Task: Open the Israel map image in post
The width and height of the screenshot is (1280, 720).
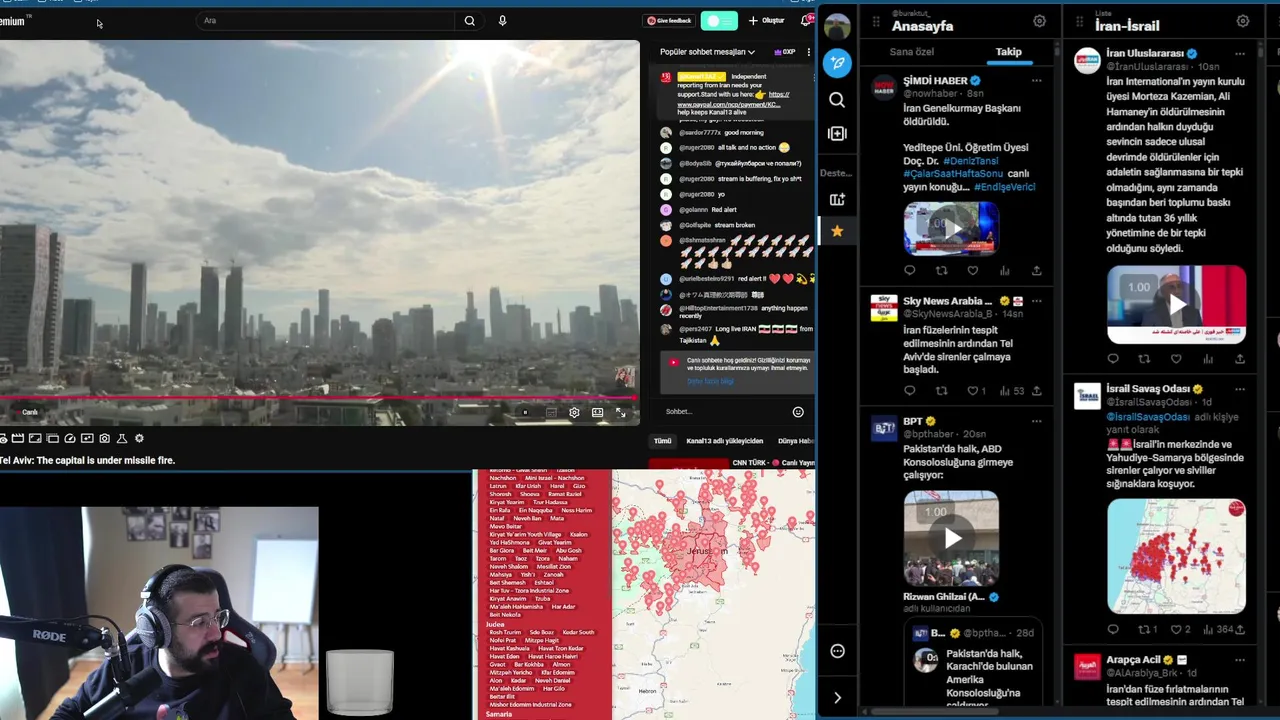Action: 1176,556
